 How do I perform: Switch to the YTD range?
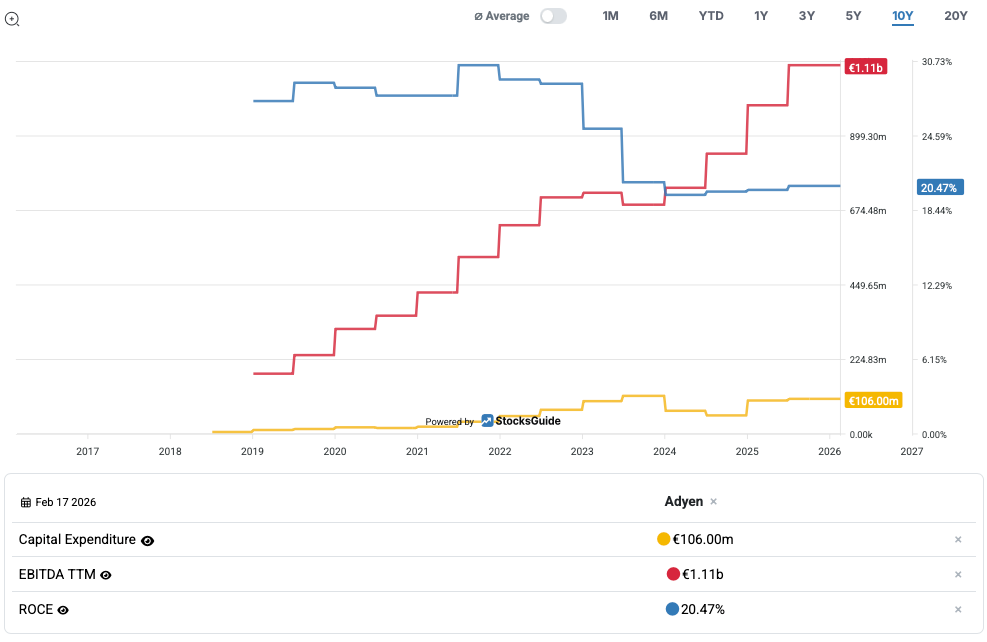[x=711, y=16]
